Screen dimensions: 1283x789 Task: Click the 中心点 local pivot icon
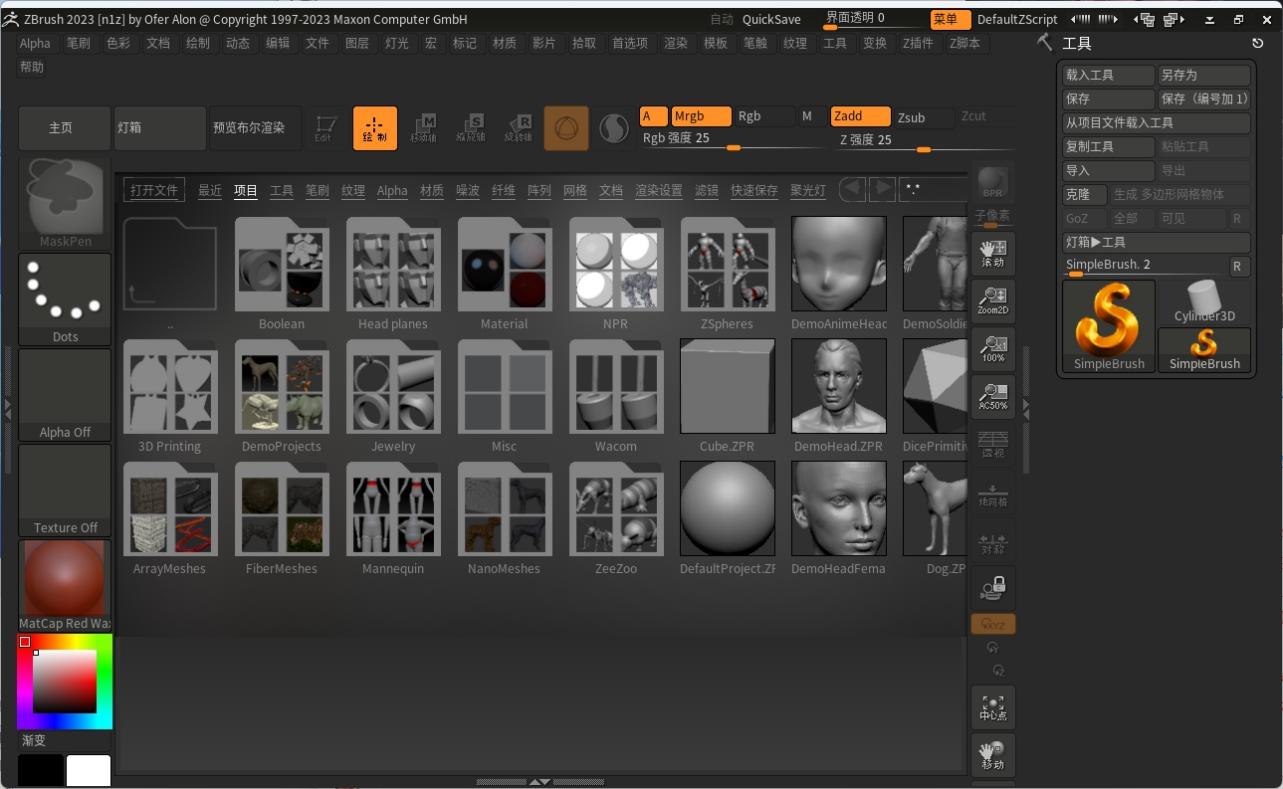tap(991, 707)
